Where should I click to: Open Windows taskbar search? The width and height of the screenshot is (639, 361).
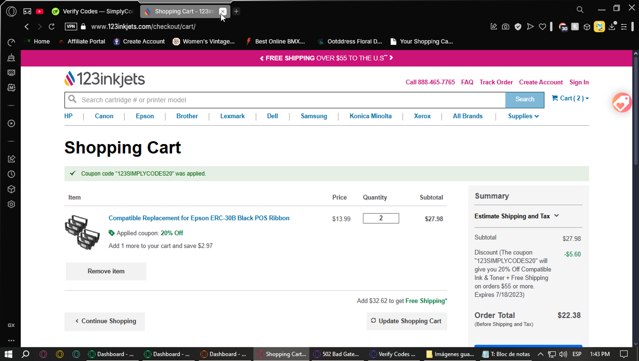click(25, 354)
